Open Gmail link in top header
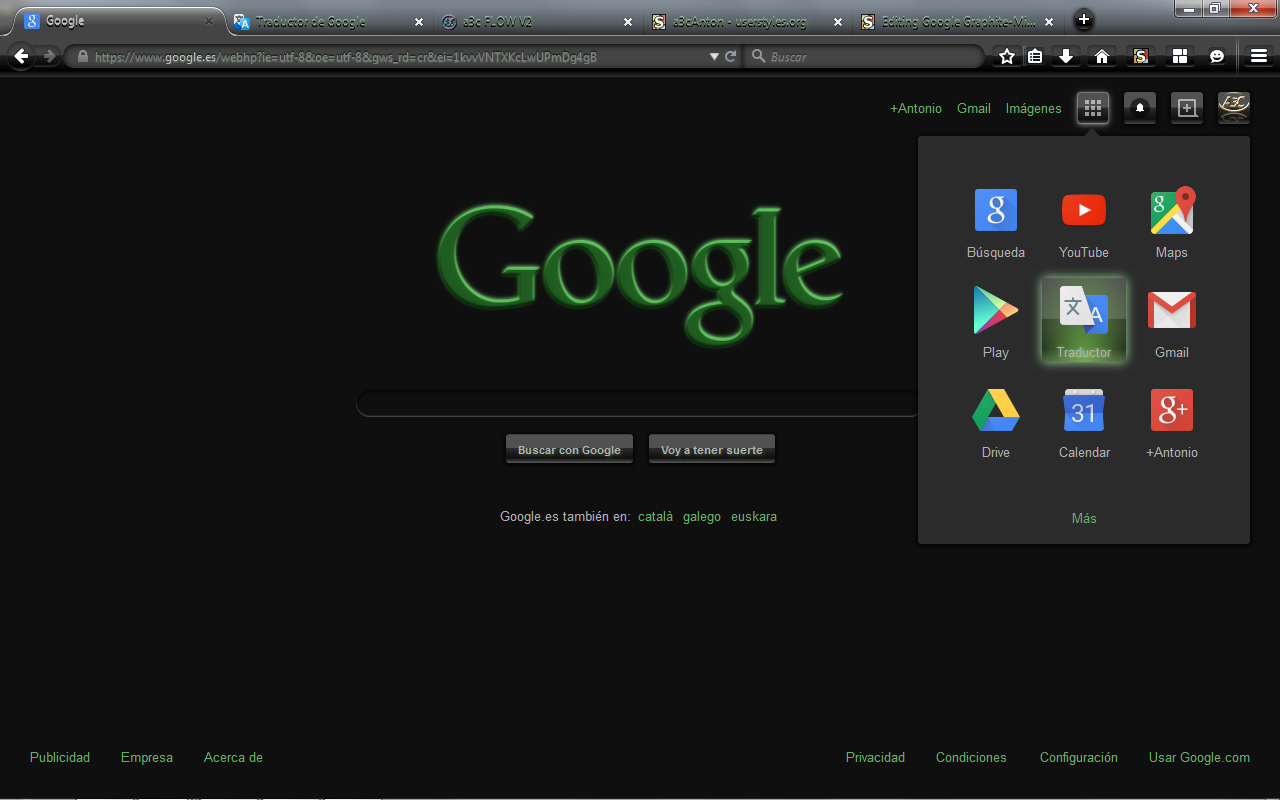The height and width of the screenshot is (800, 1280). [974, 109]
